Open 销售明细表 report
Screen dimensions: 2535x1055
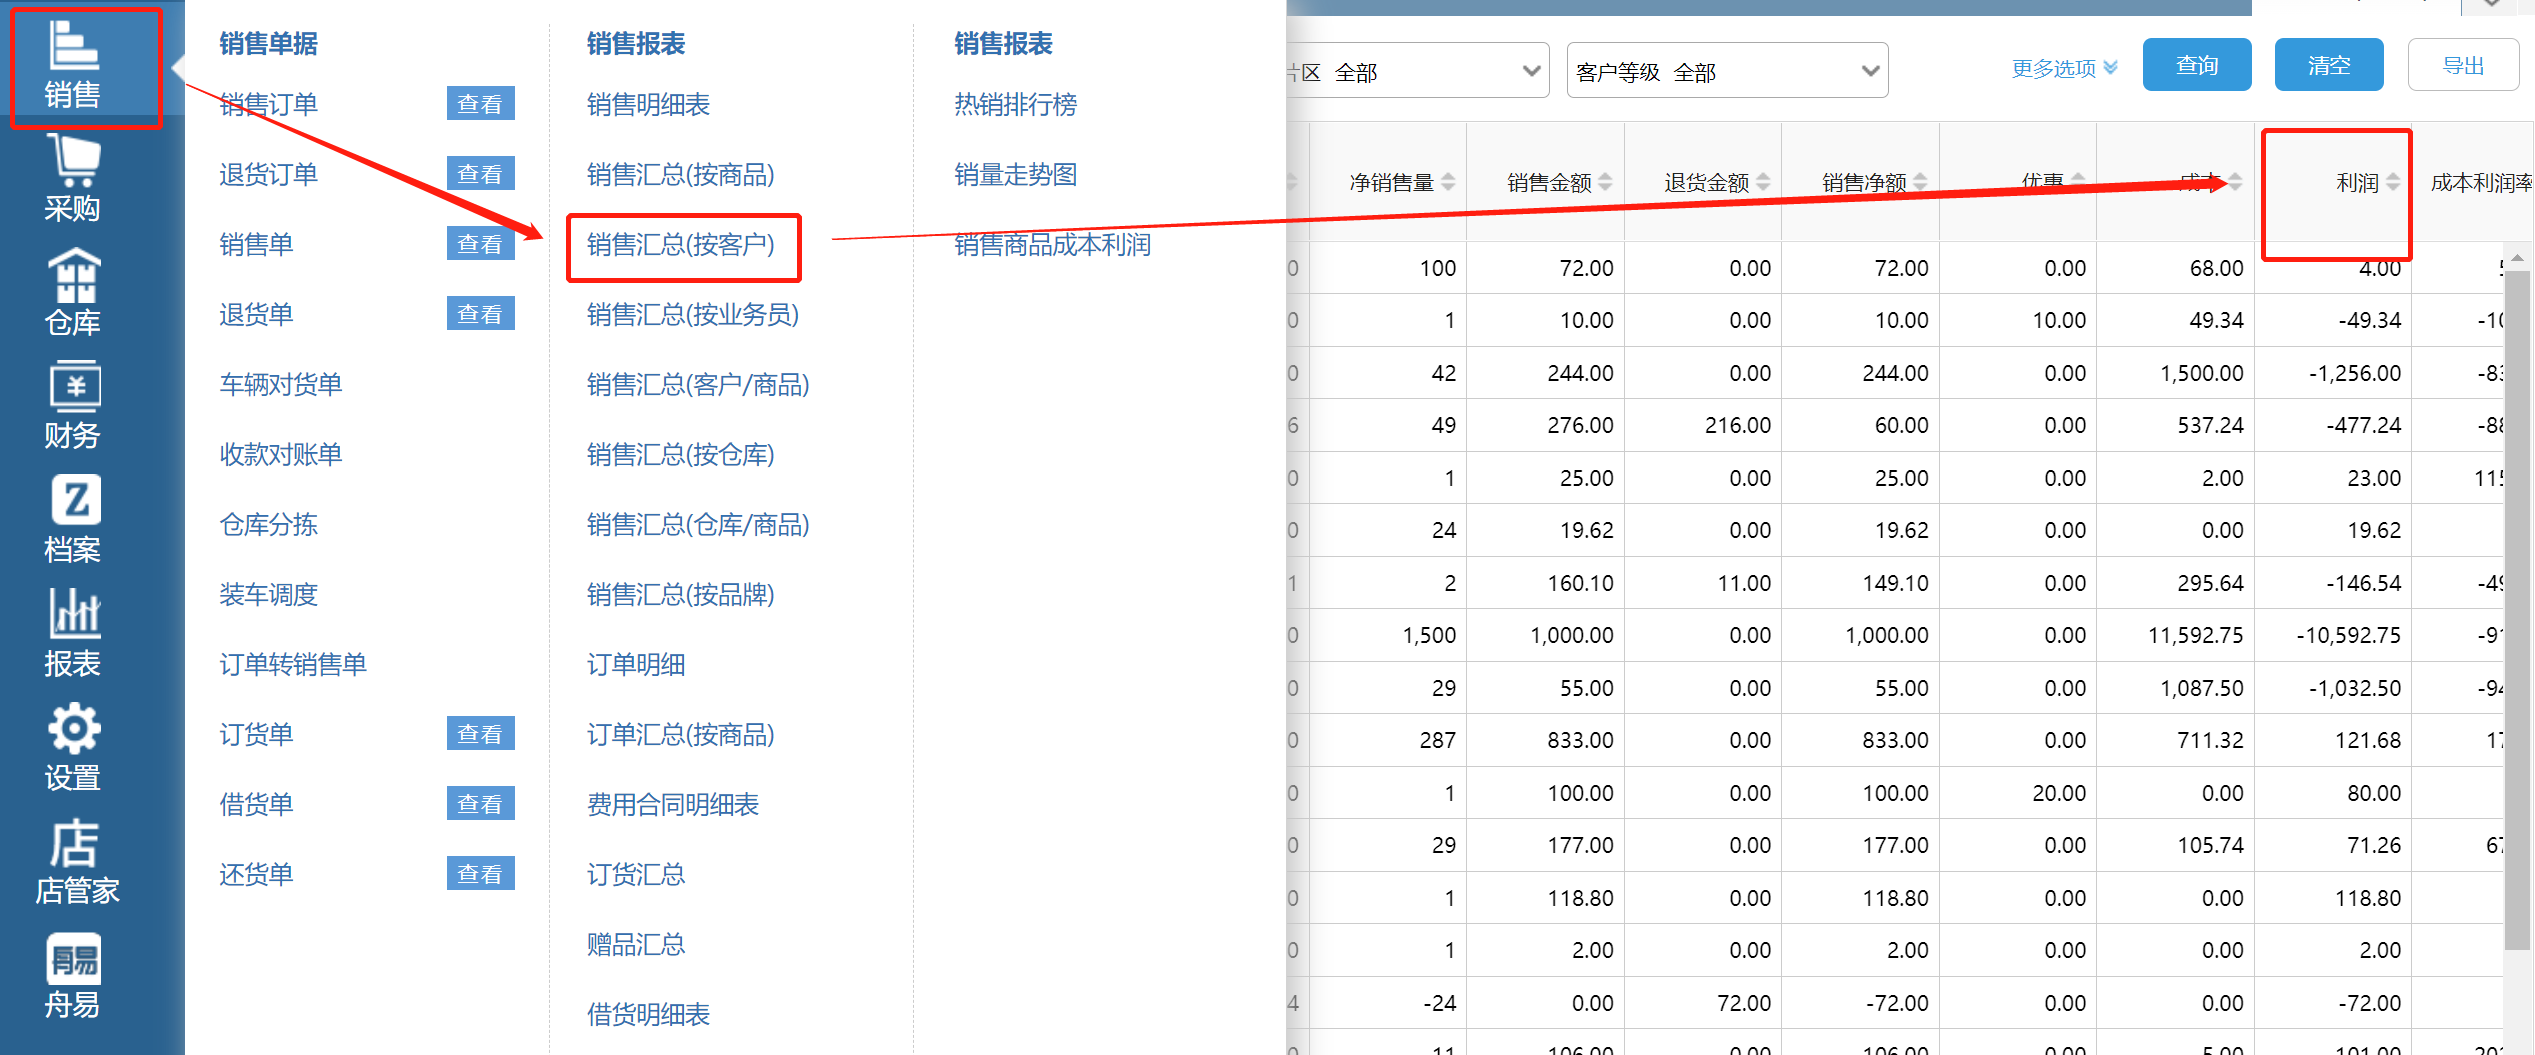point(648,104)
